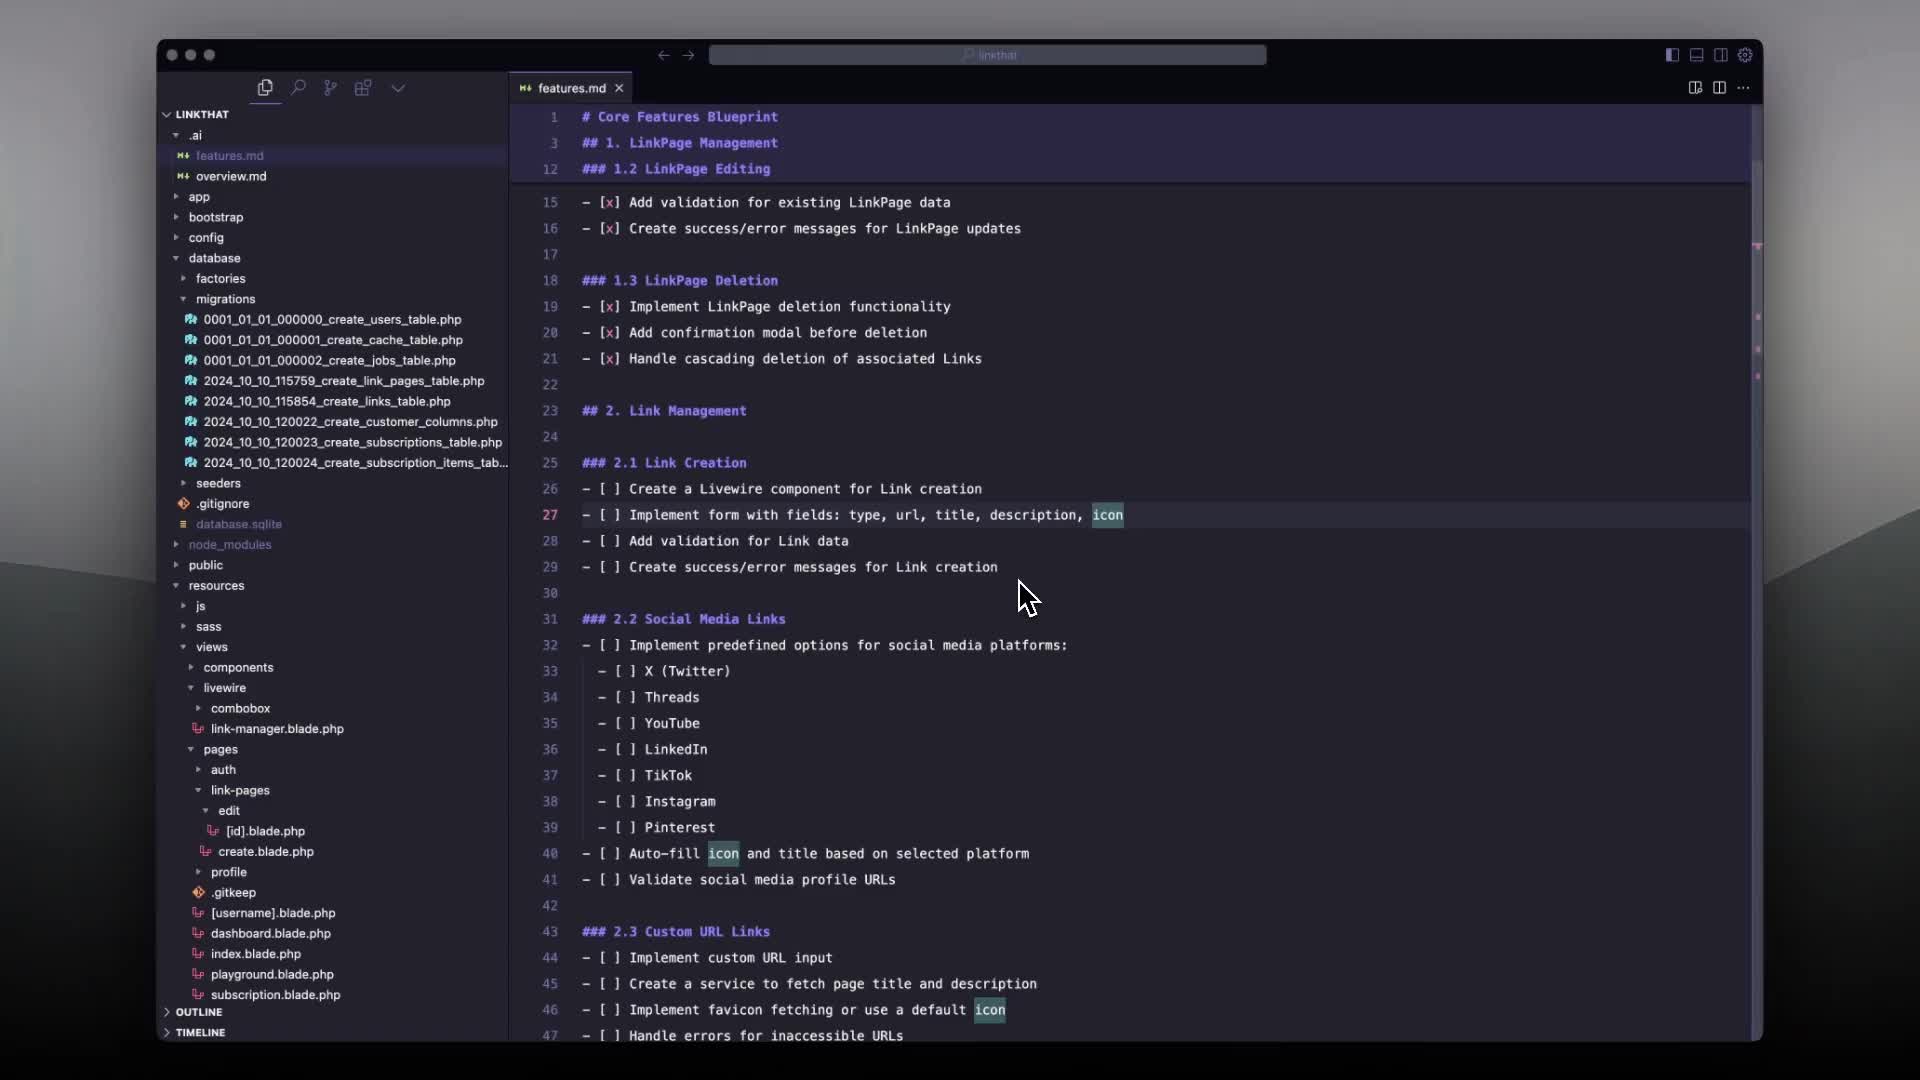
Task: Click the source control icon in sidebar
Action: pos(330,87)
